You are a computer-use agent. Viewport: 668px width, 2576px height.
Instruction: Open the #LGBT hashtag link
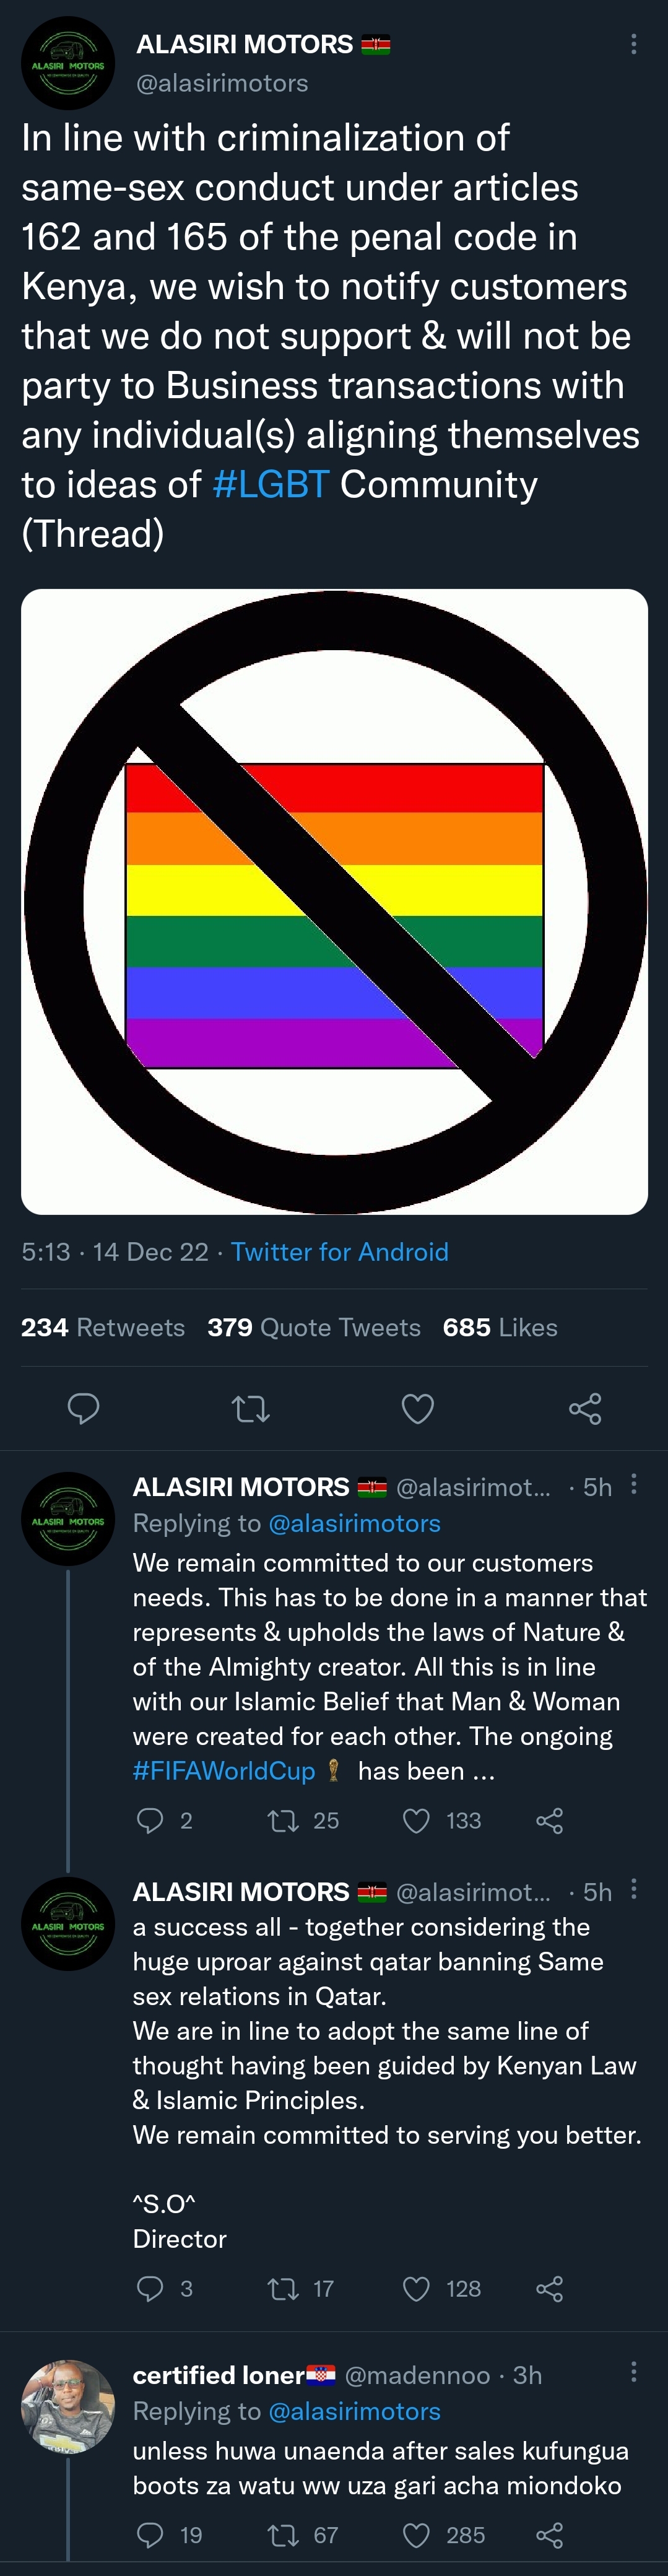coord(271,485)
